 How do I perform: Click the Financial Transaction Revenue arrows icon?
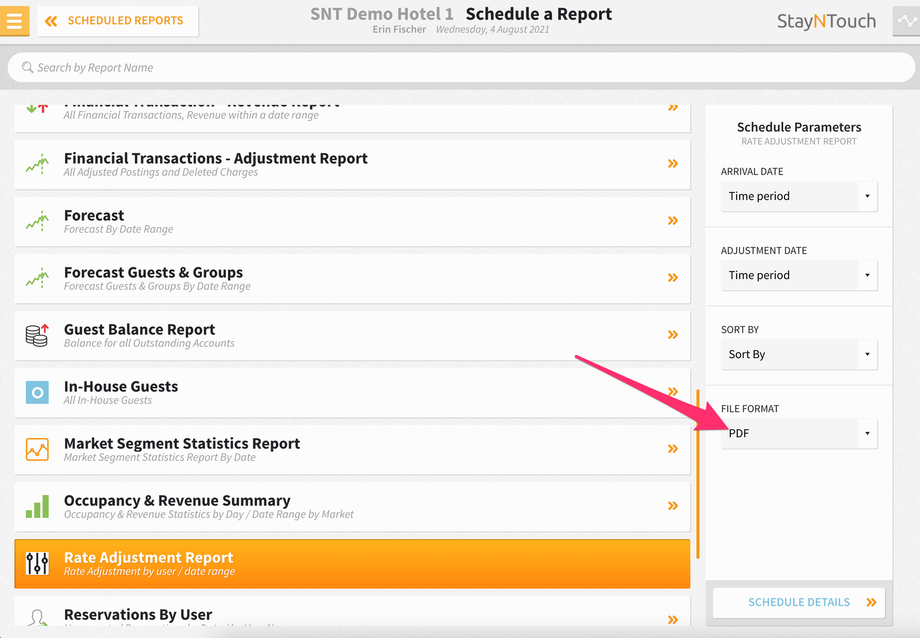[x=37, y=109]
